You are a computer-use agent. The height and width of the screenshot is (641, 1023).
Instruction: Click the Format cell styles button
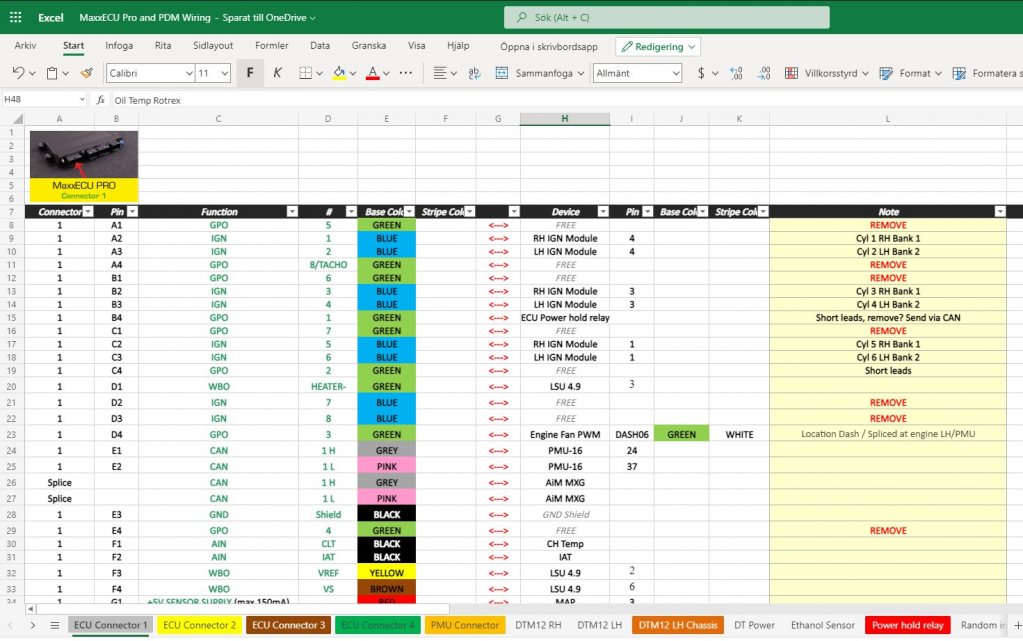[x=909, y=73]
